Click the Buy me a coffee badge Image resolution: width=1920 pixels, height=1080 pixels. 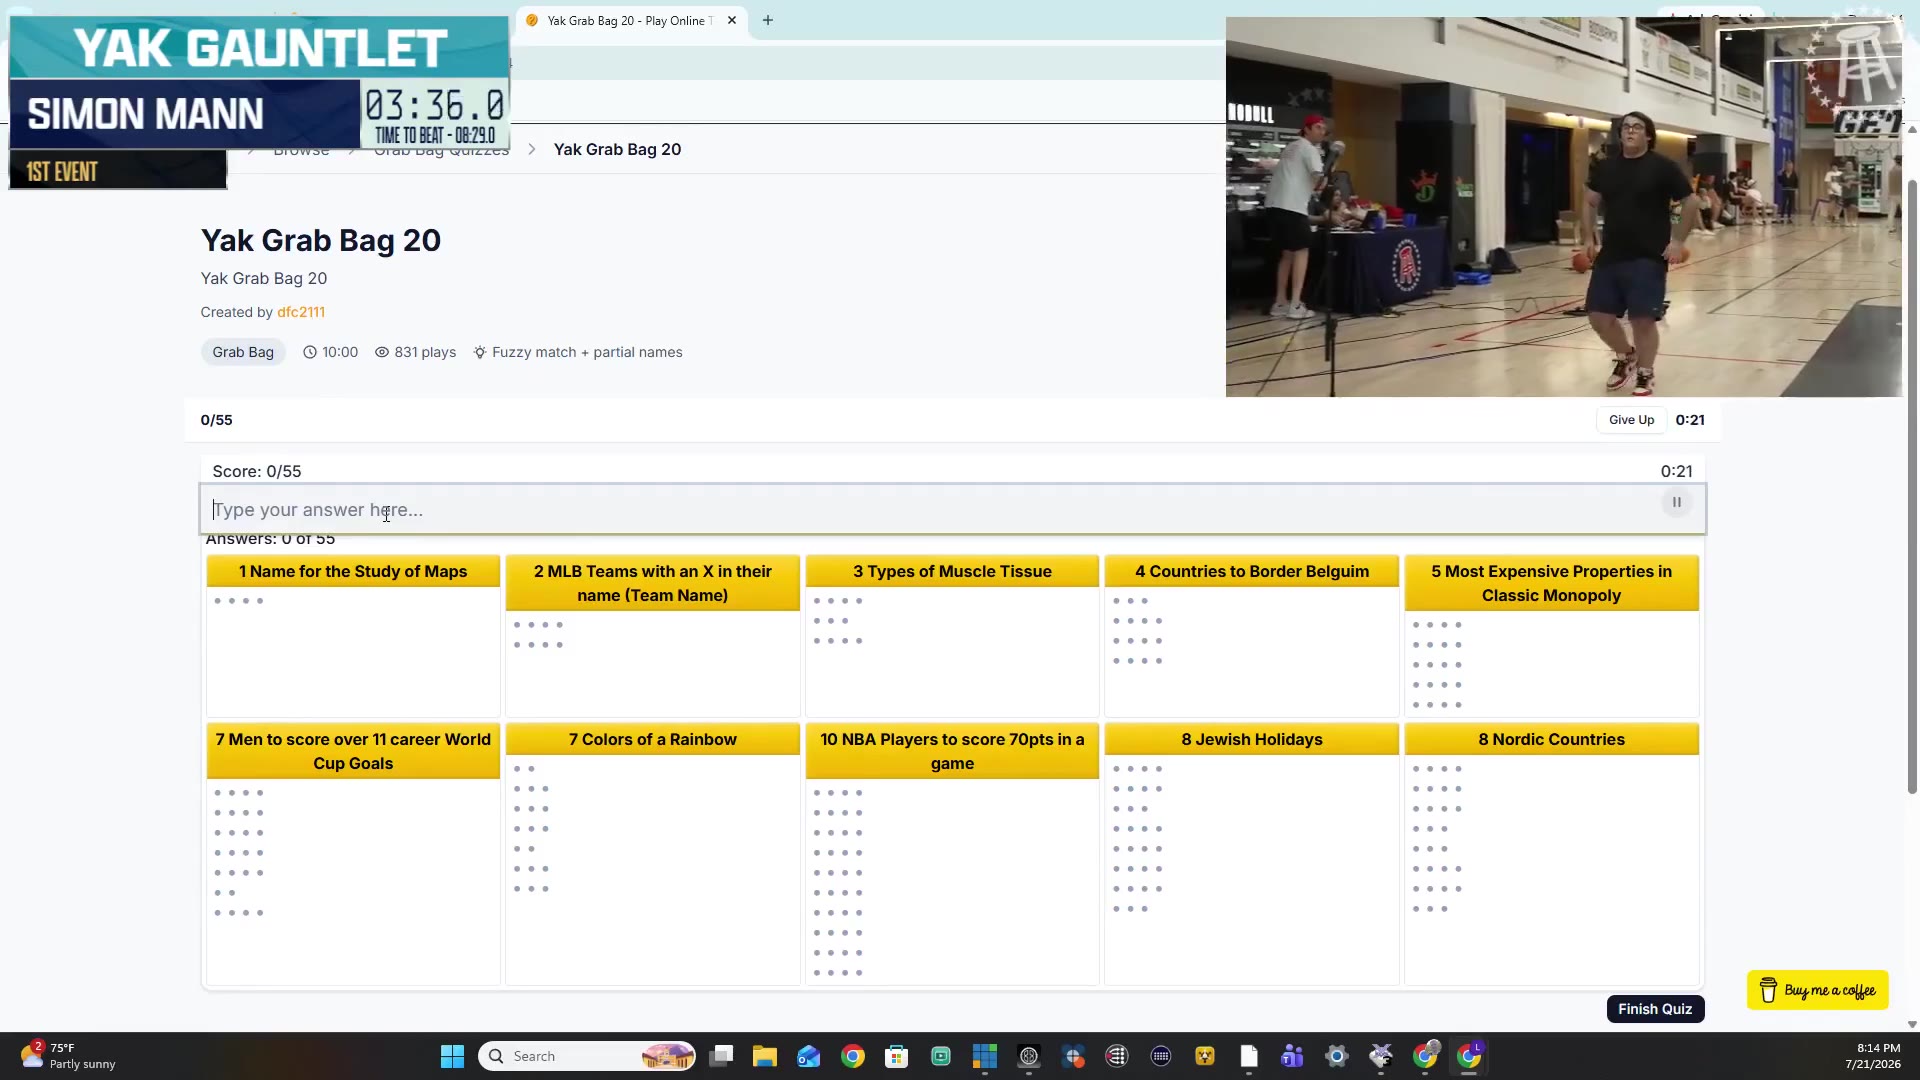pos(1818,990)
